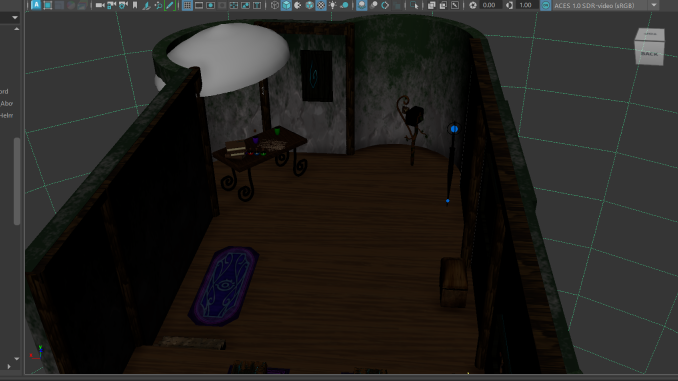Click the exposure value field 0.00

pos(489,5)
